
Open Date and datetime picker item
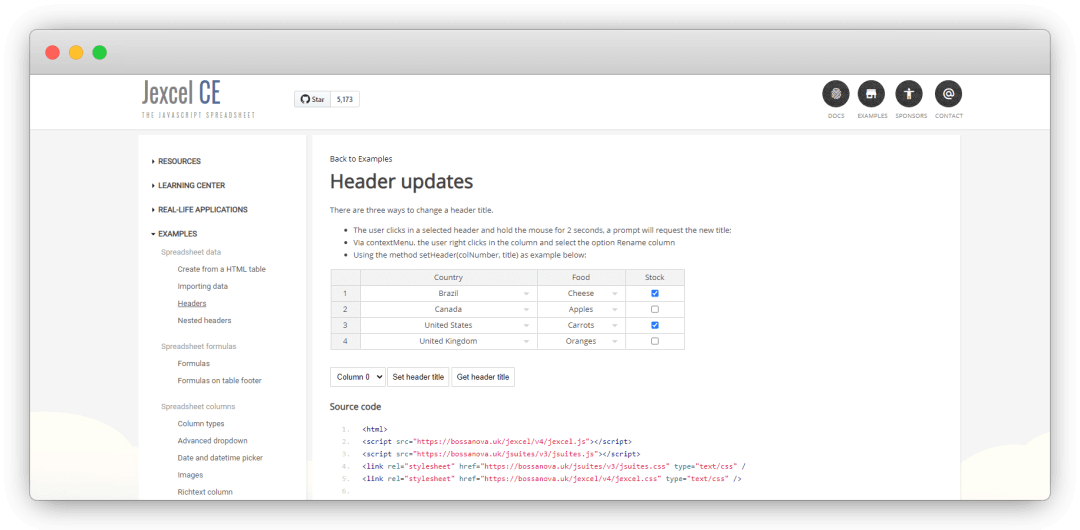[220, 458]
